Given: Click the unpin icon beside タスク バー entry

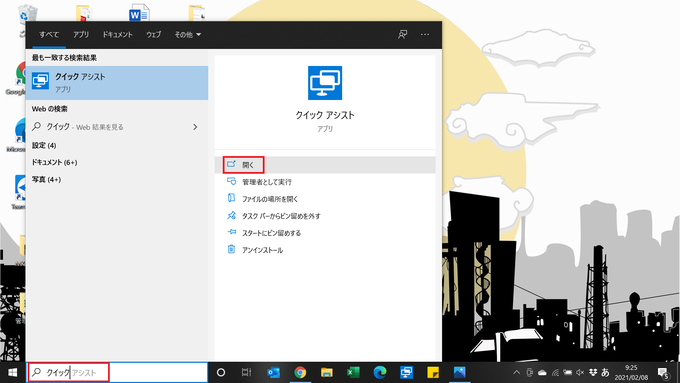Looking at the screenshot, I should (x=232, y=215).
